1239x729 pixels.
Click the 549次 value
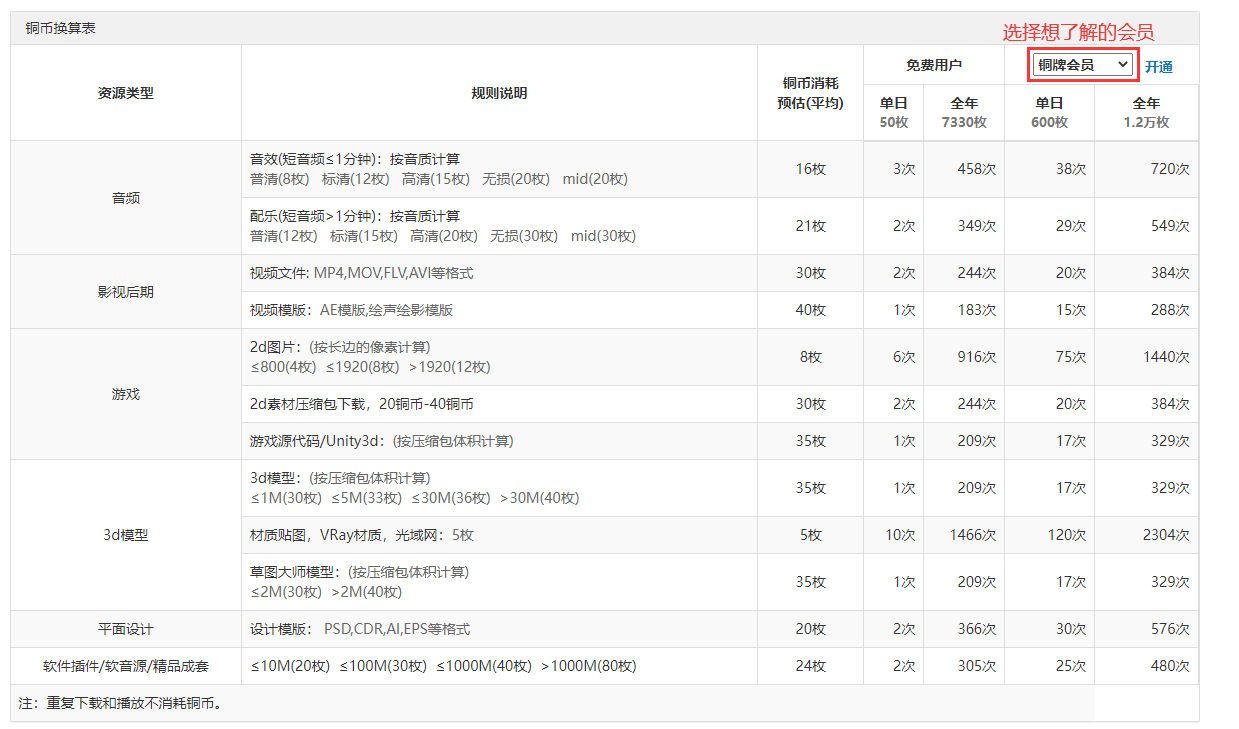[x=1170, y=226]
